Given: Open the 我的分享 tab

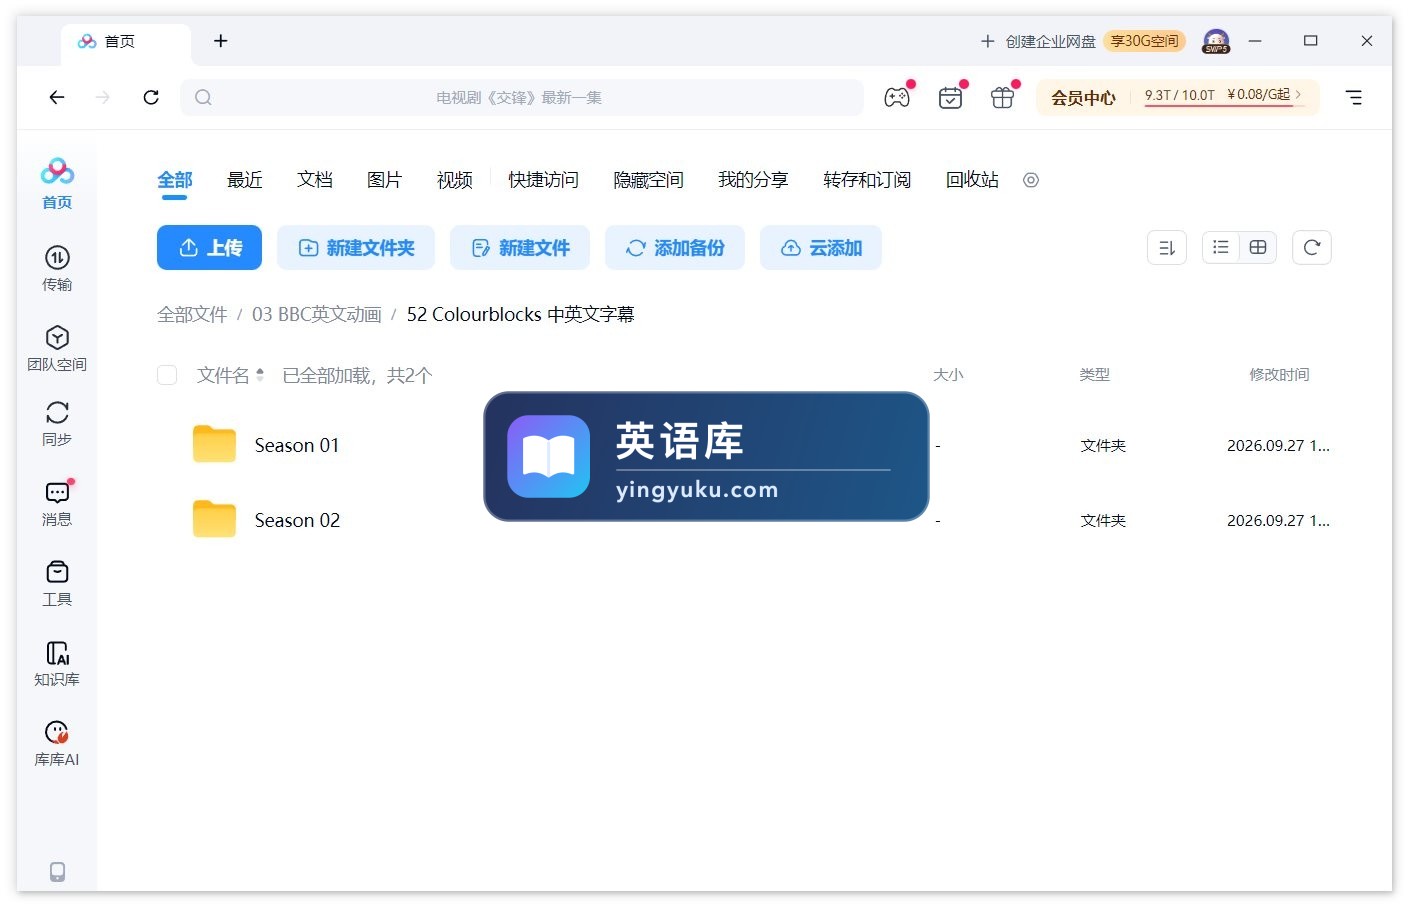Looking at the screenshot, I should tap(753, 180).
